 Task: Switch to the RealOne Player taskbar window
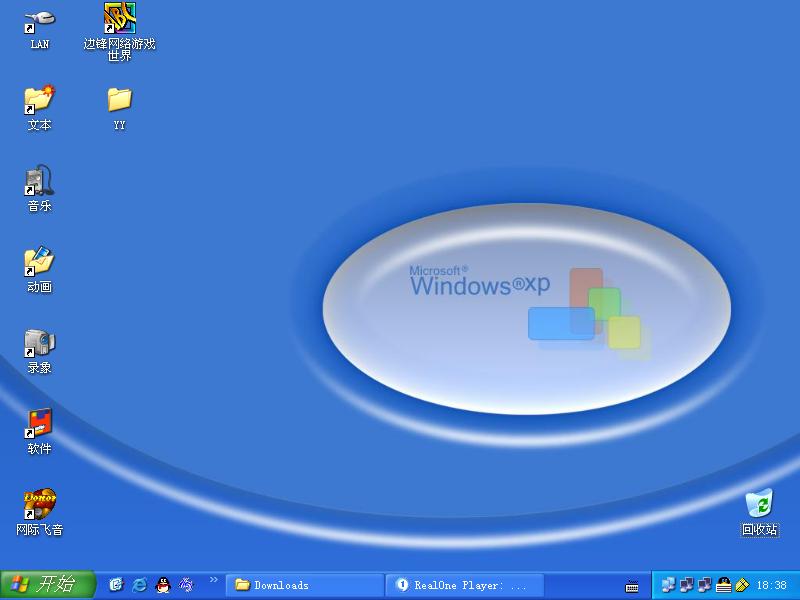[x=465, y=585]
